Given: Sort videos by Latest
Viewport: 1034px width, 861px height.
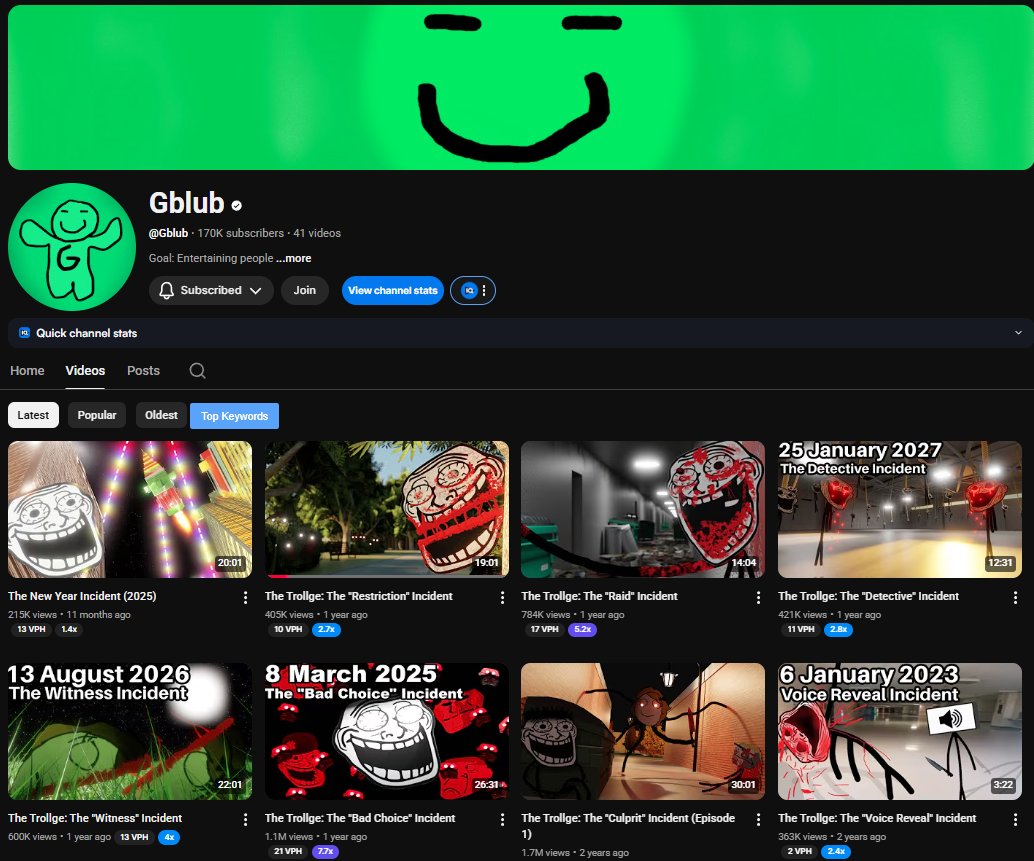Looking at the screenshot, I should 33,415.
